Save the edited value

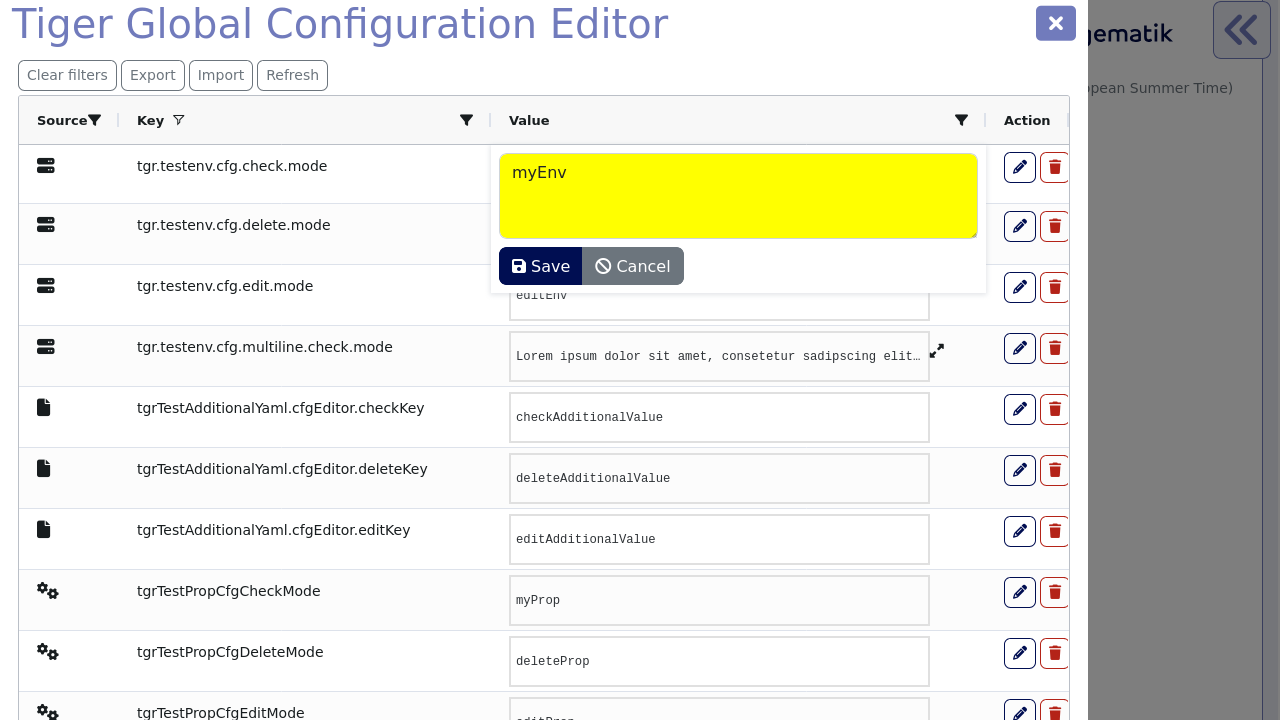pyautogui.click(x=541, y=266)
